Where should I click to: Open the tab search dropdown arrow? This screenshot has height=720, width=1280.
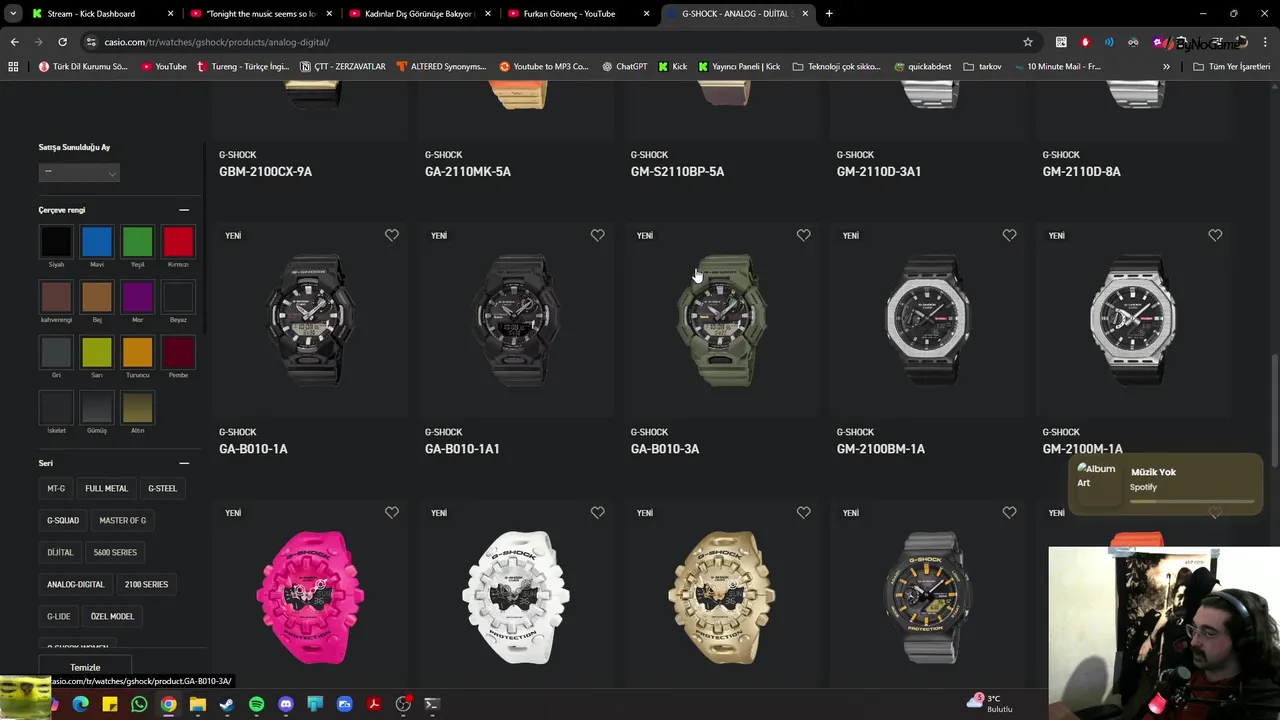(x=12, y=14)
